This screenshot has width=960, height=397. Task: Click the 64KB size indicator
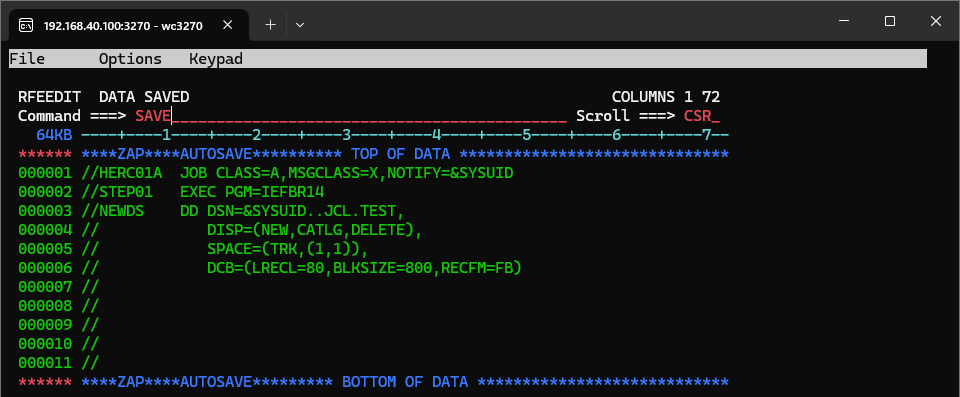coord(54,135)
